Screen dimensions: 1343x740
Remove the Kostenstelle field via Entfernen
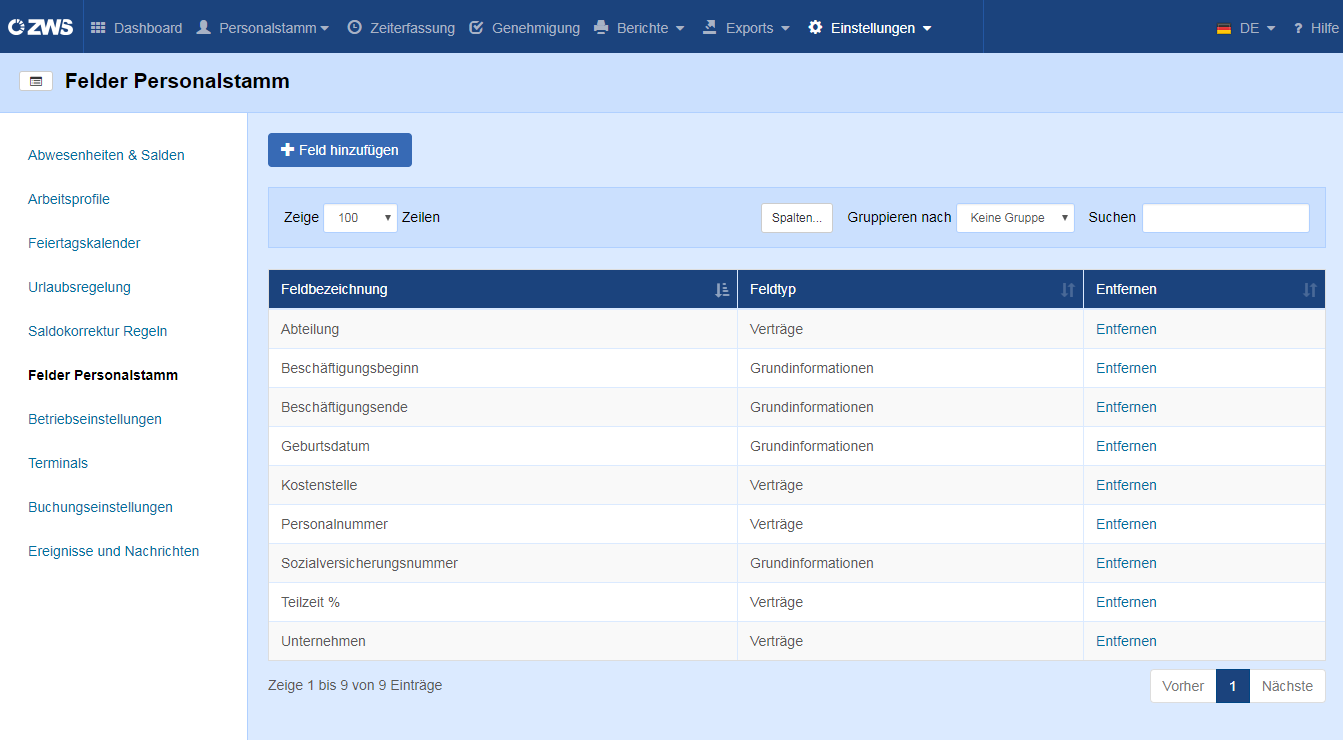(x=1126, y=485)
